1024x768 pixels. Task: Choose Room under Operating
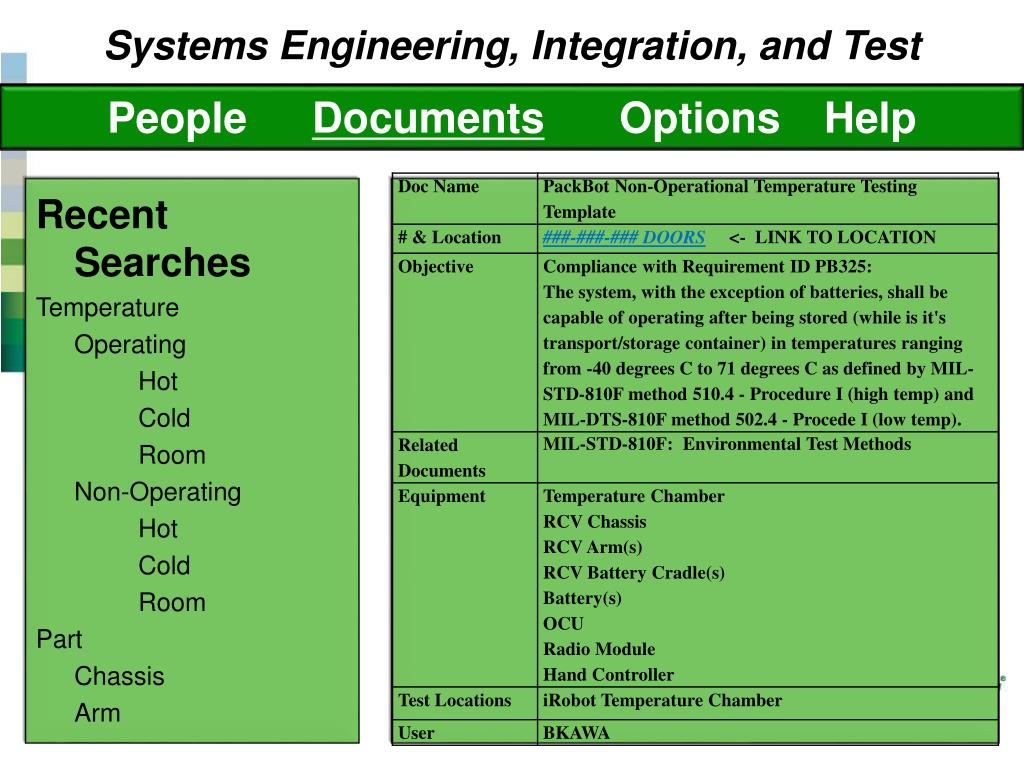(x=172, y=455)
